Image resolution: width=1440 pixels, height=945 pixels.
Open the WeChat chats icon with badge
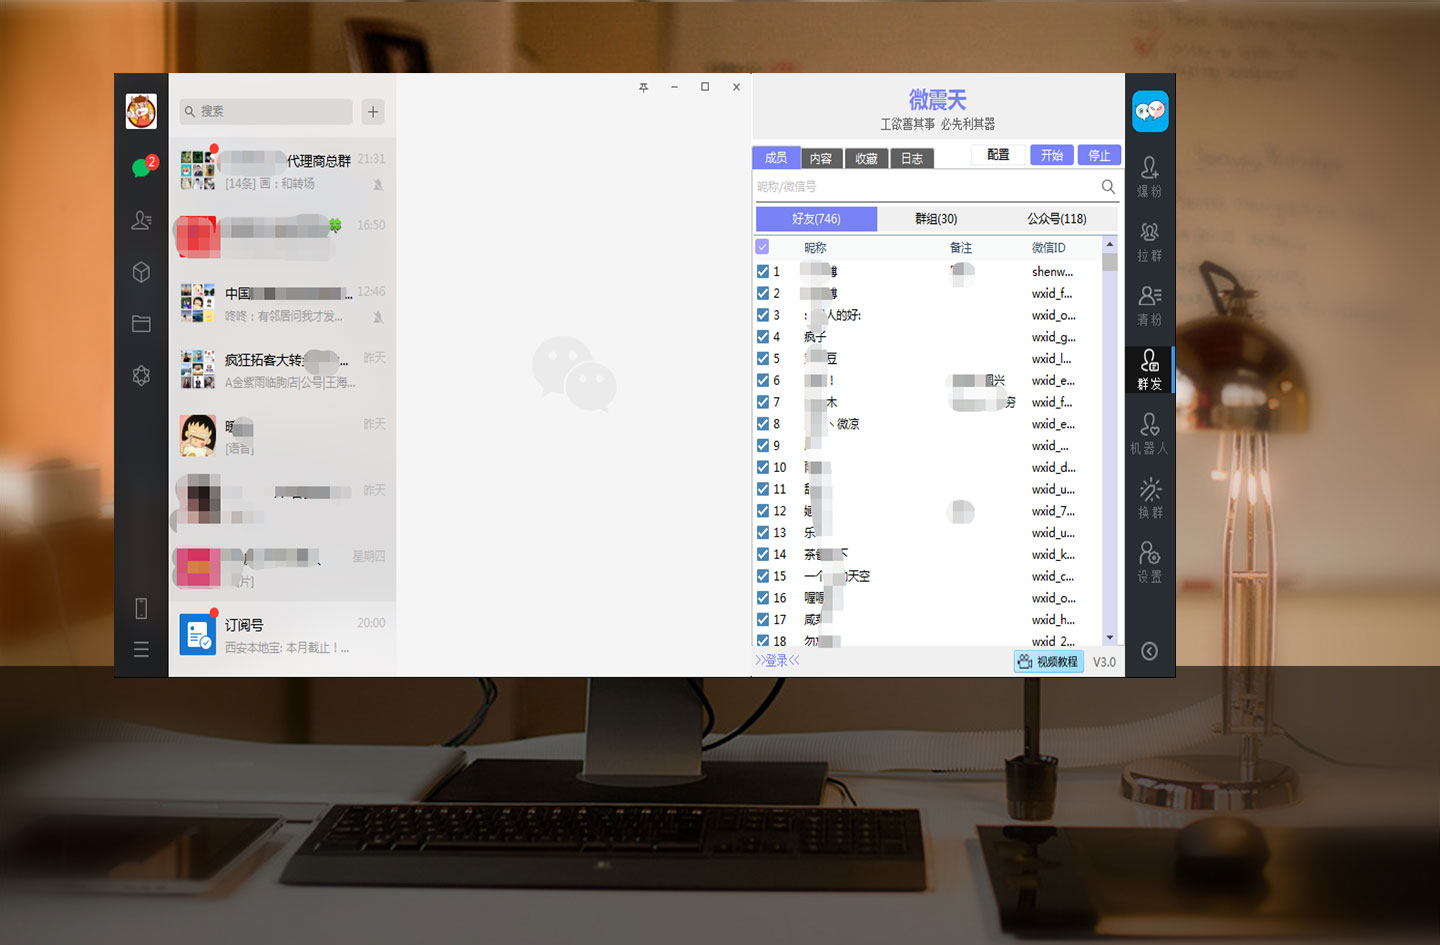142,166
